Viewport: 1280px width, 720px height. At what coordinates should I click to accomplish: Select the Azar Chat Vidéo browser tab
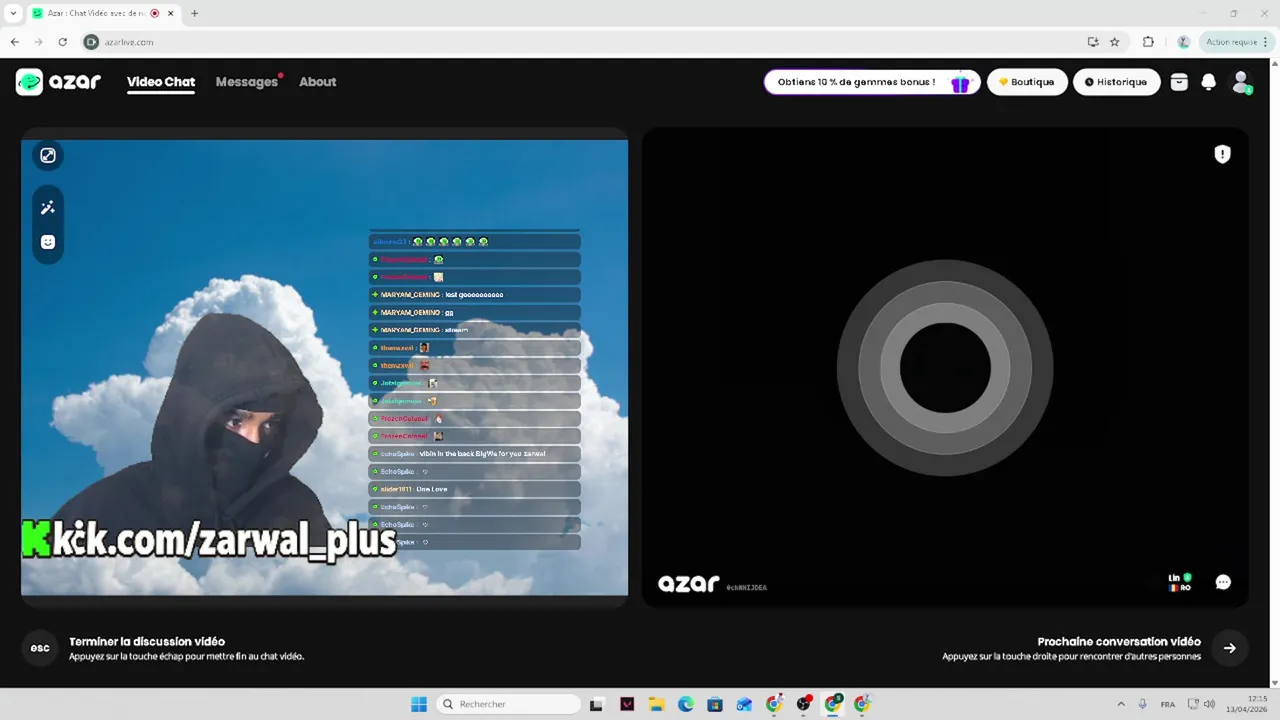(x=103, y=13)
